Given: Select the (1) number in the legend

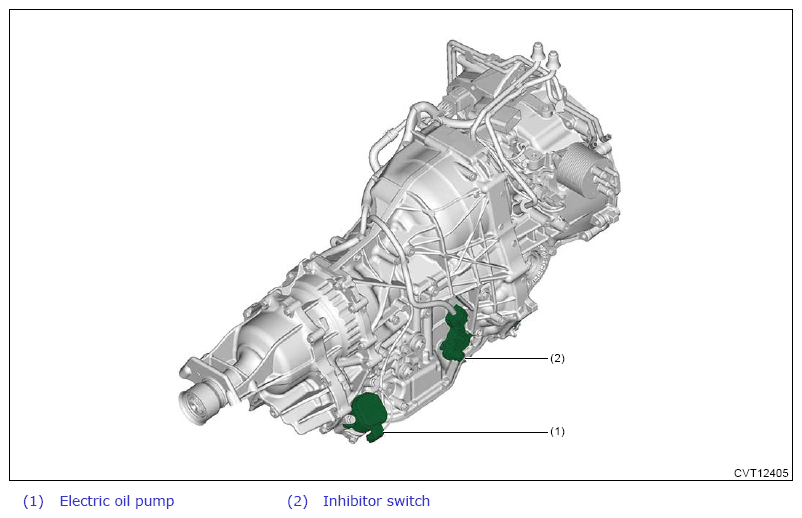Looking at the screenshot, I should (x=33, y=501).
